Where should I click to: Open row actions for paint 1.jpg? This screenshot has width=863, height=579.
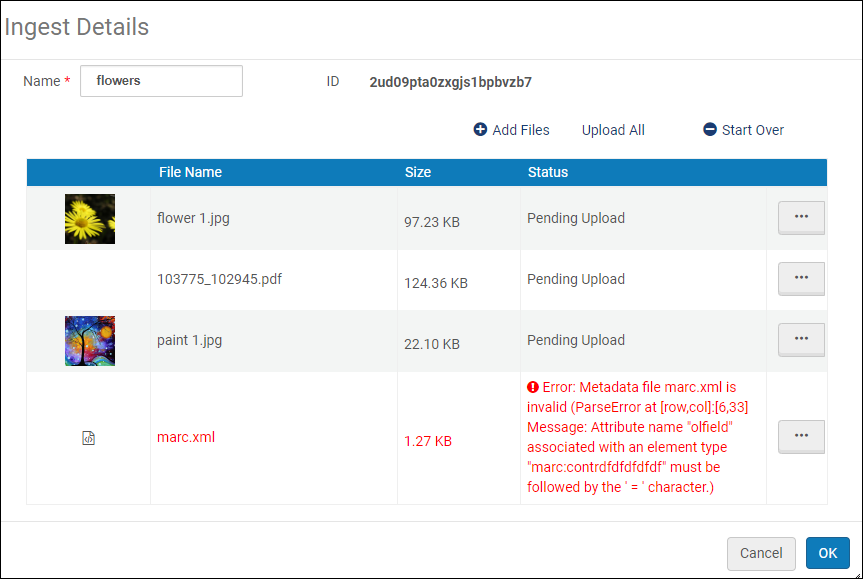(801, 339)
